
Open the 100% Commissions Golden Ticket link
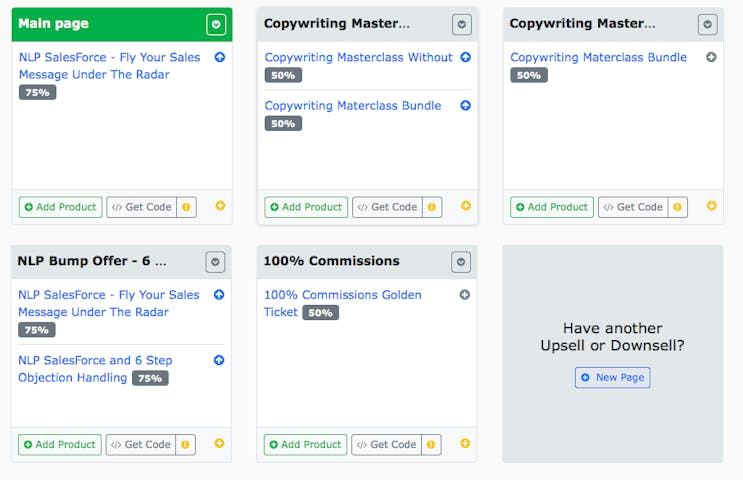(x=342, y=295)
